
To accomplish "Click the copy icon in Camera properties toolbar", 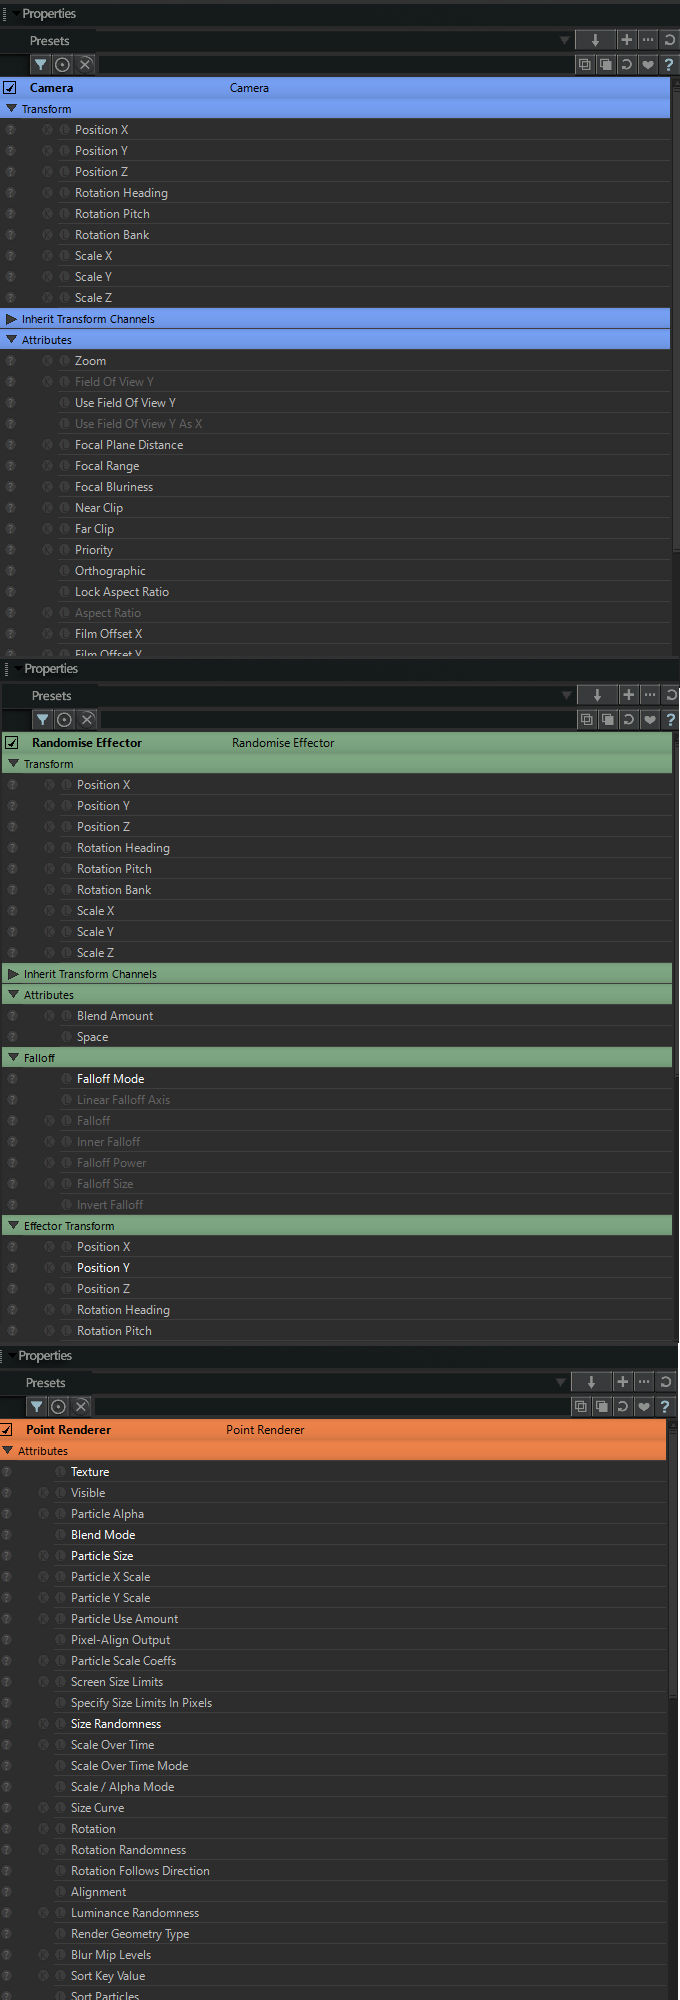I will pyautogui.click(x=585, y=64).
